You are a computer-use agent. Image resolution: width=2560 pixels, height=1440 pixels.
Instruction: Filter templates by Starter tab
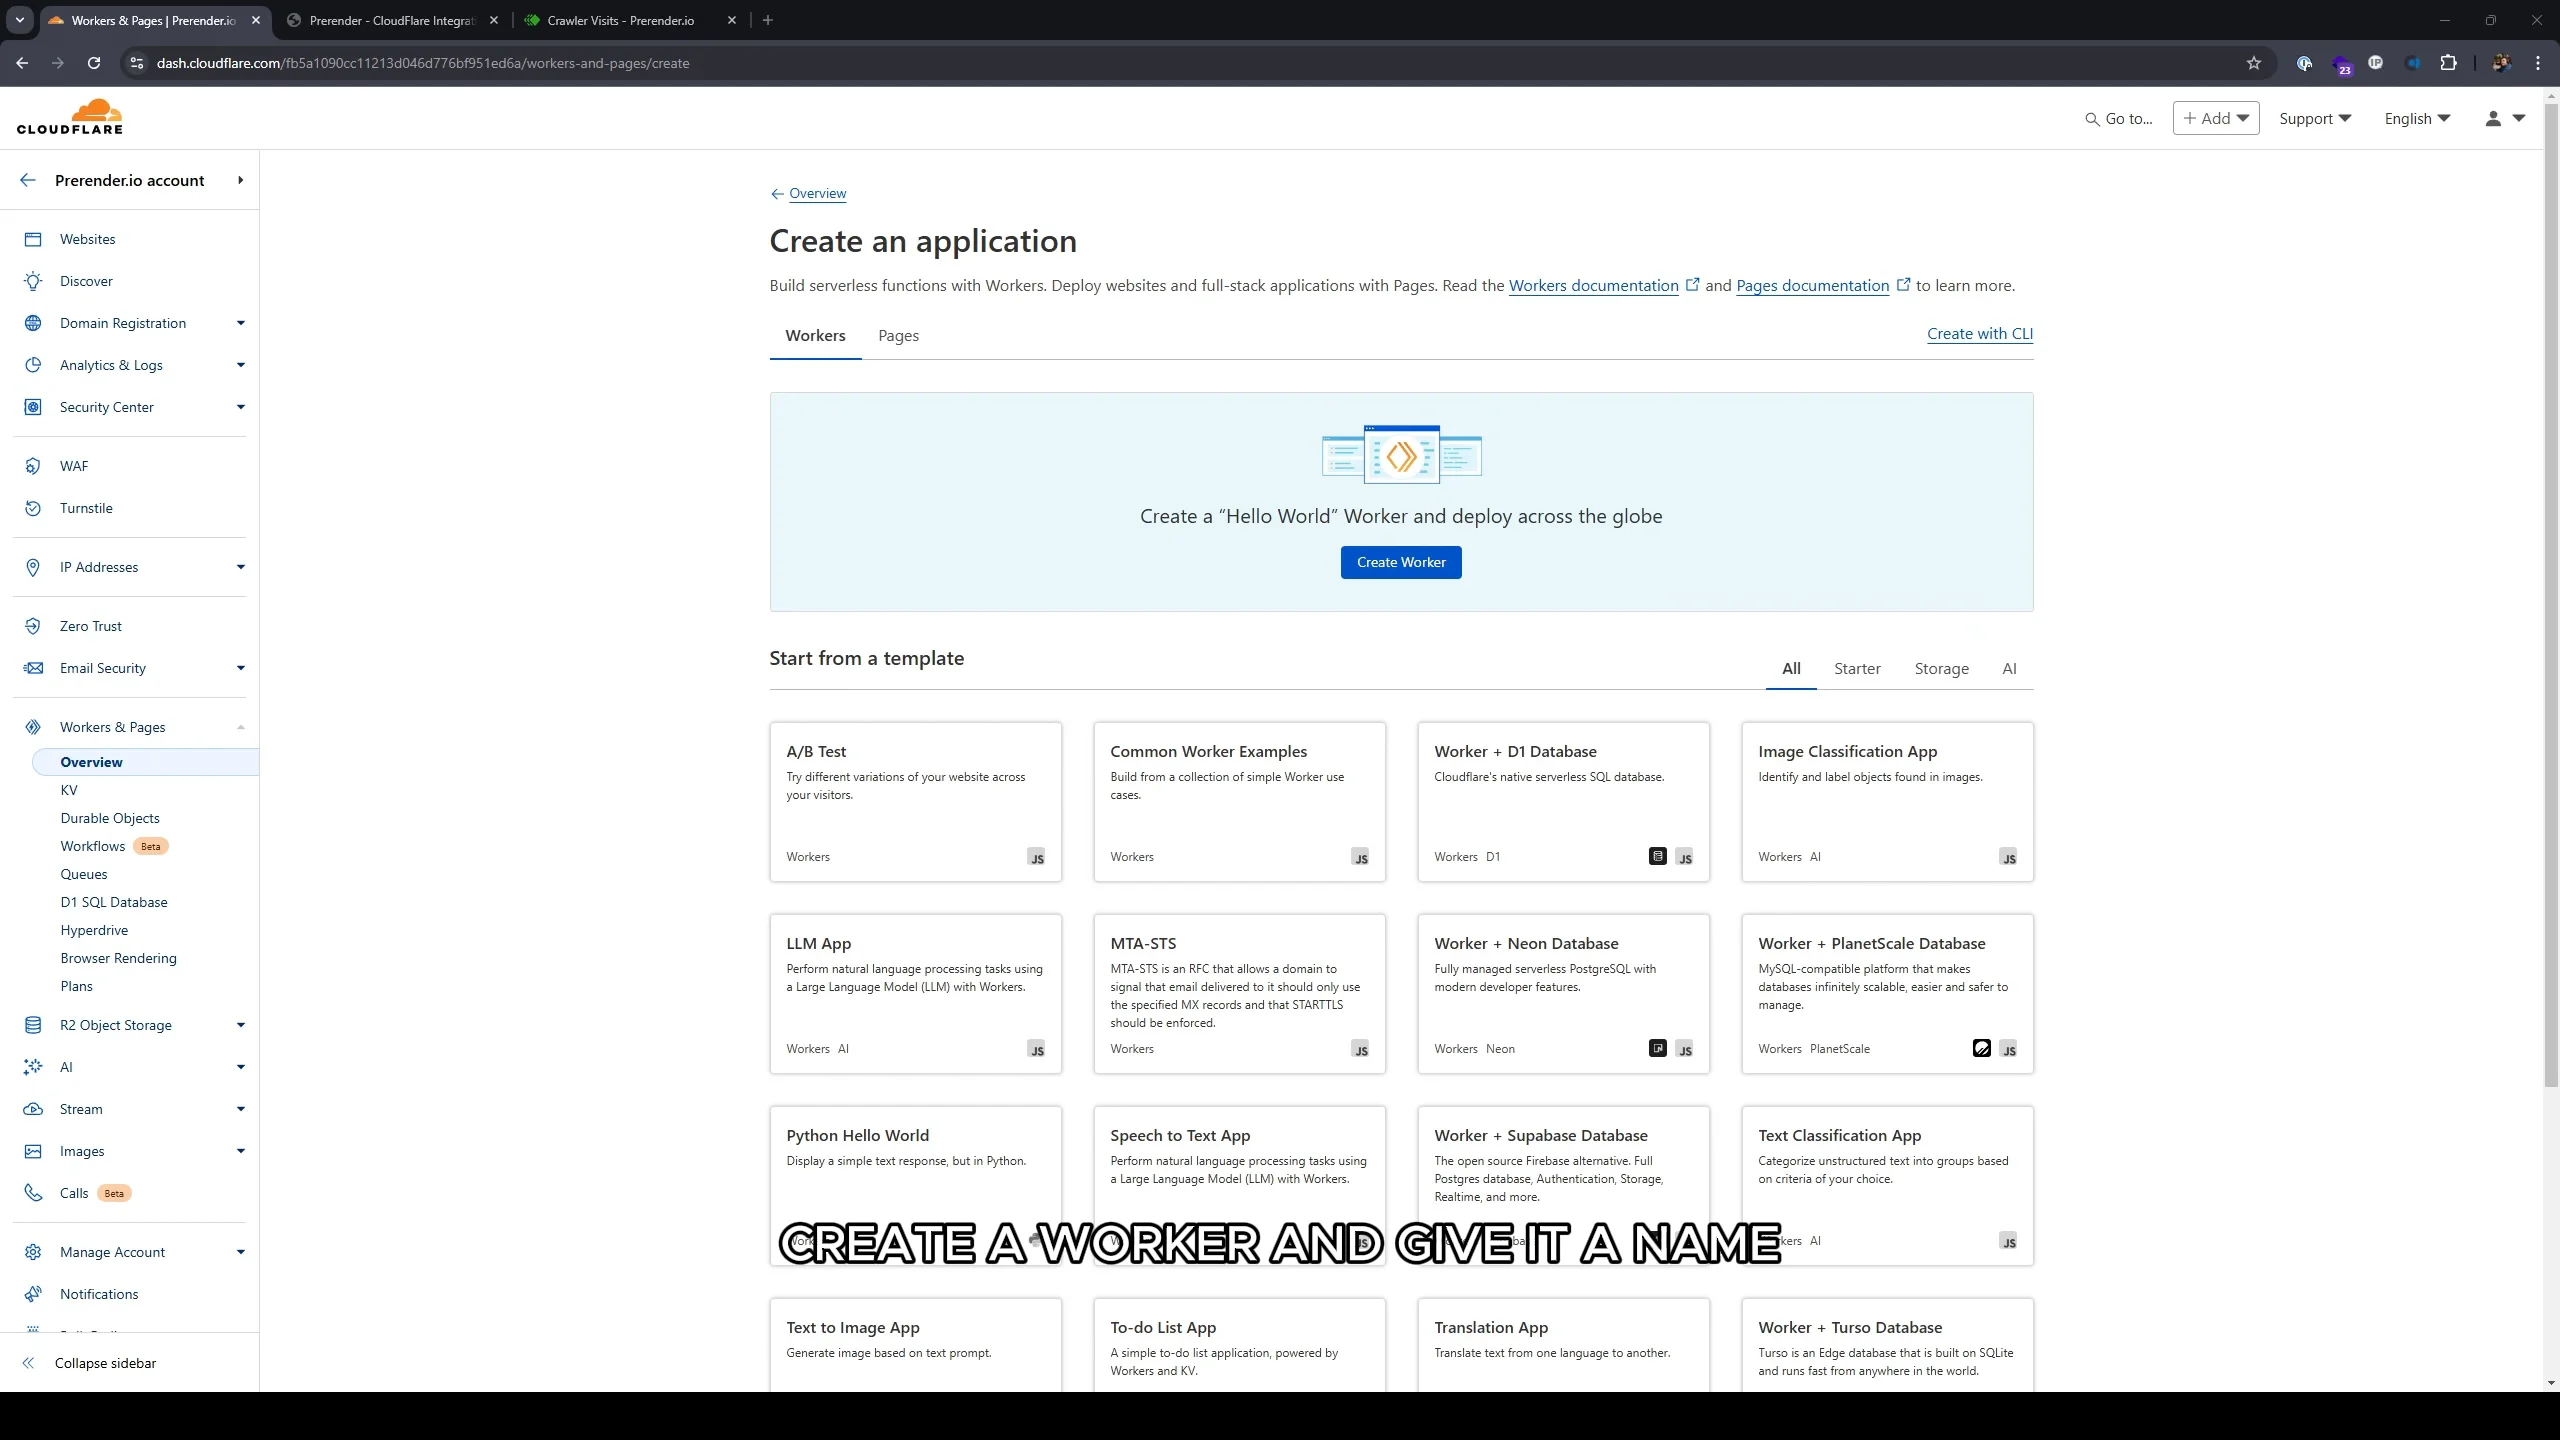1857,668
